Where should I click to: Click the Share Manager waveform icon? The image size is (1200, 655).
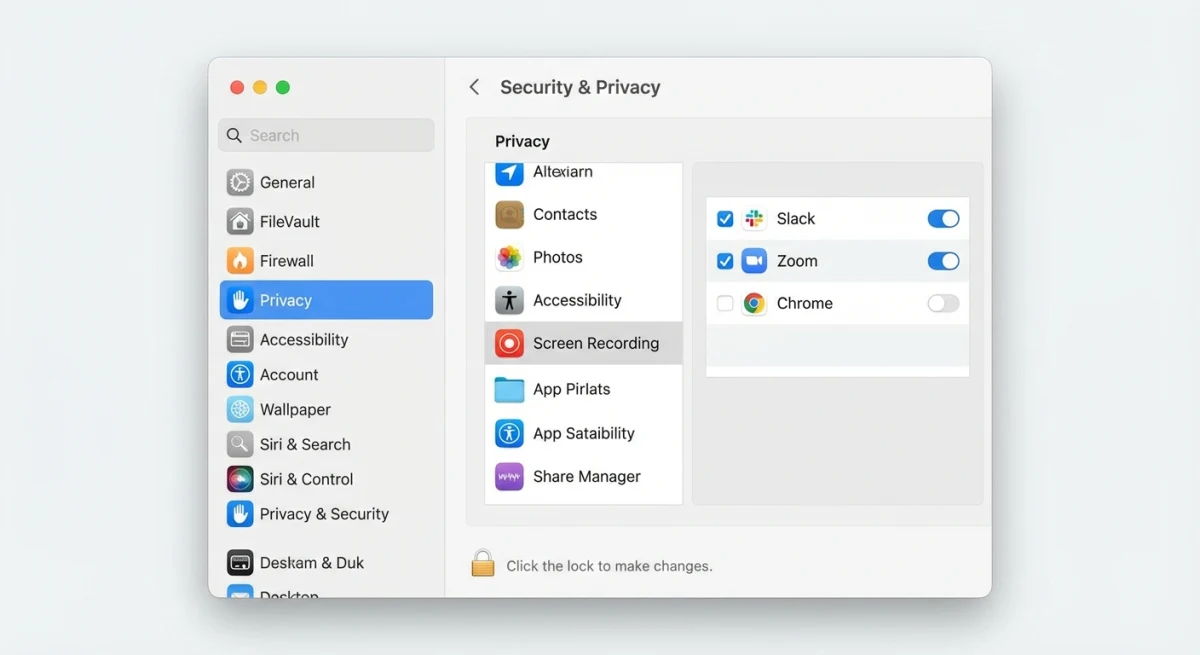[x=510, y=476]
